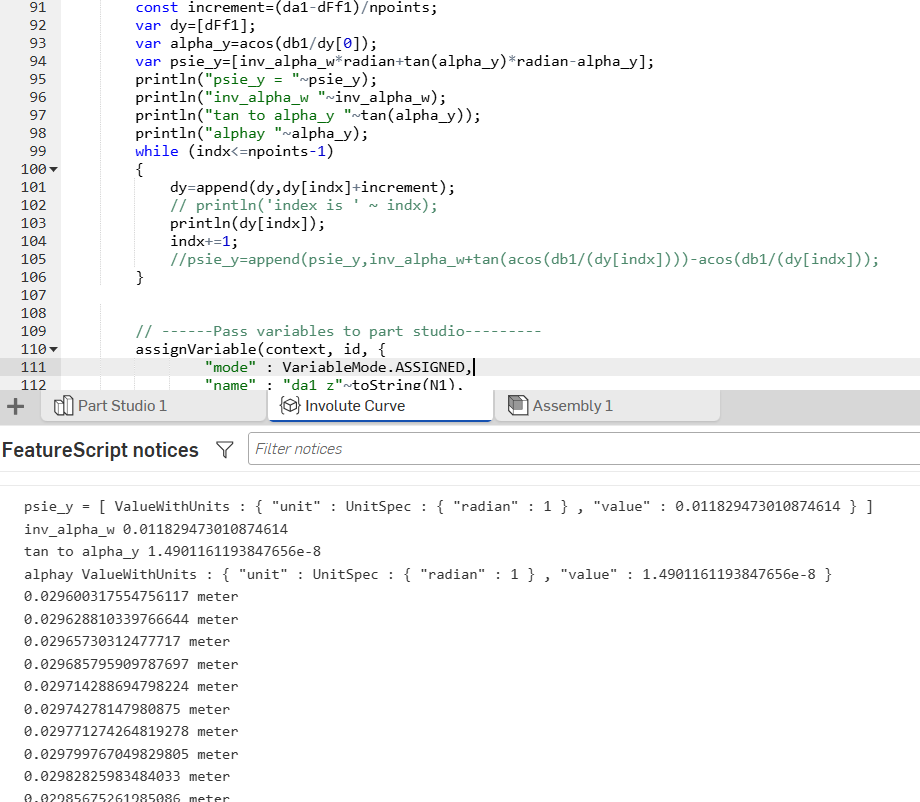
Task: Click the 'psie_y = [ ValueWithUnits' notice line
Action: pyautogui.click(x=448, y=507)
